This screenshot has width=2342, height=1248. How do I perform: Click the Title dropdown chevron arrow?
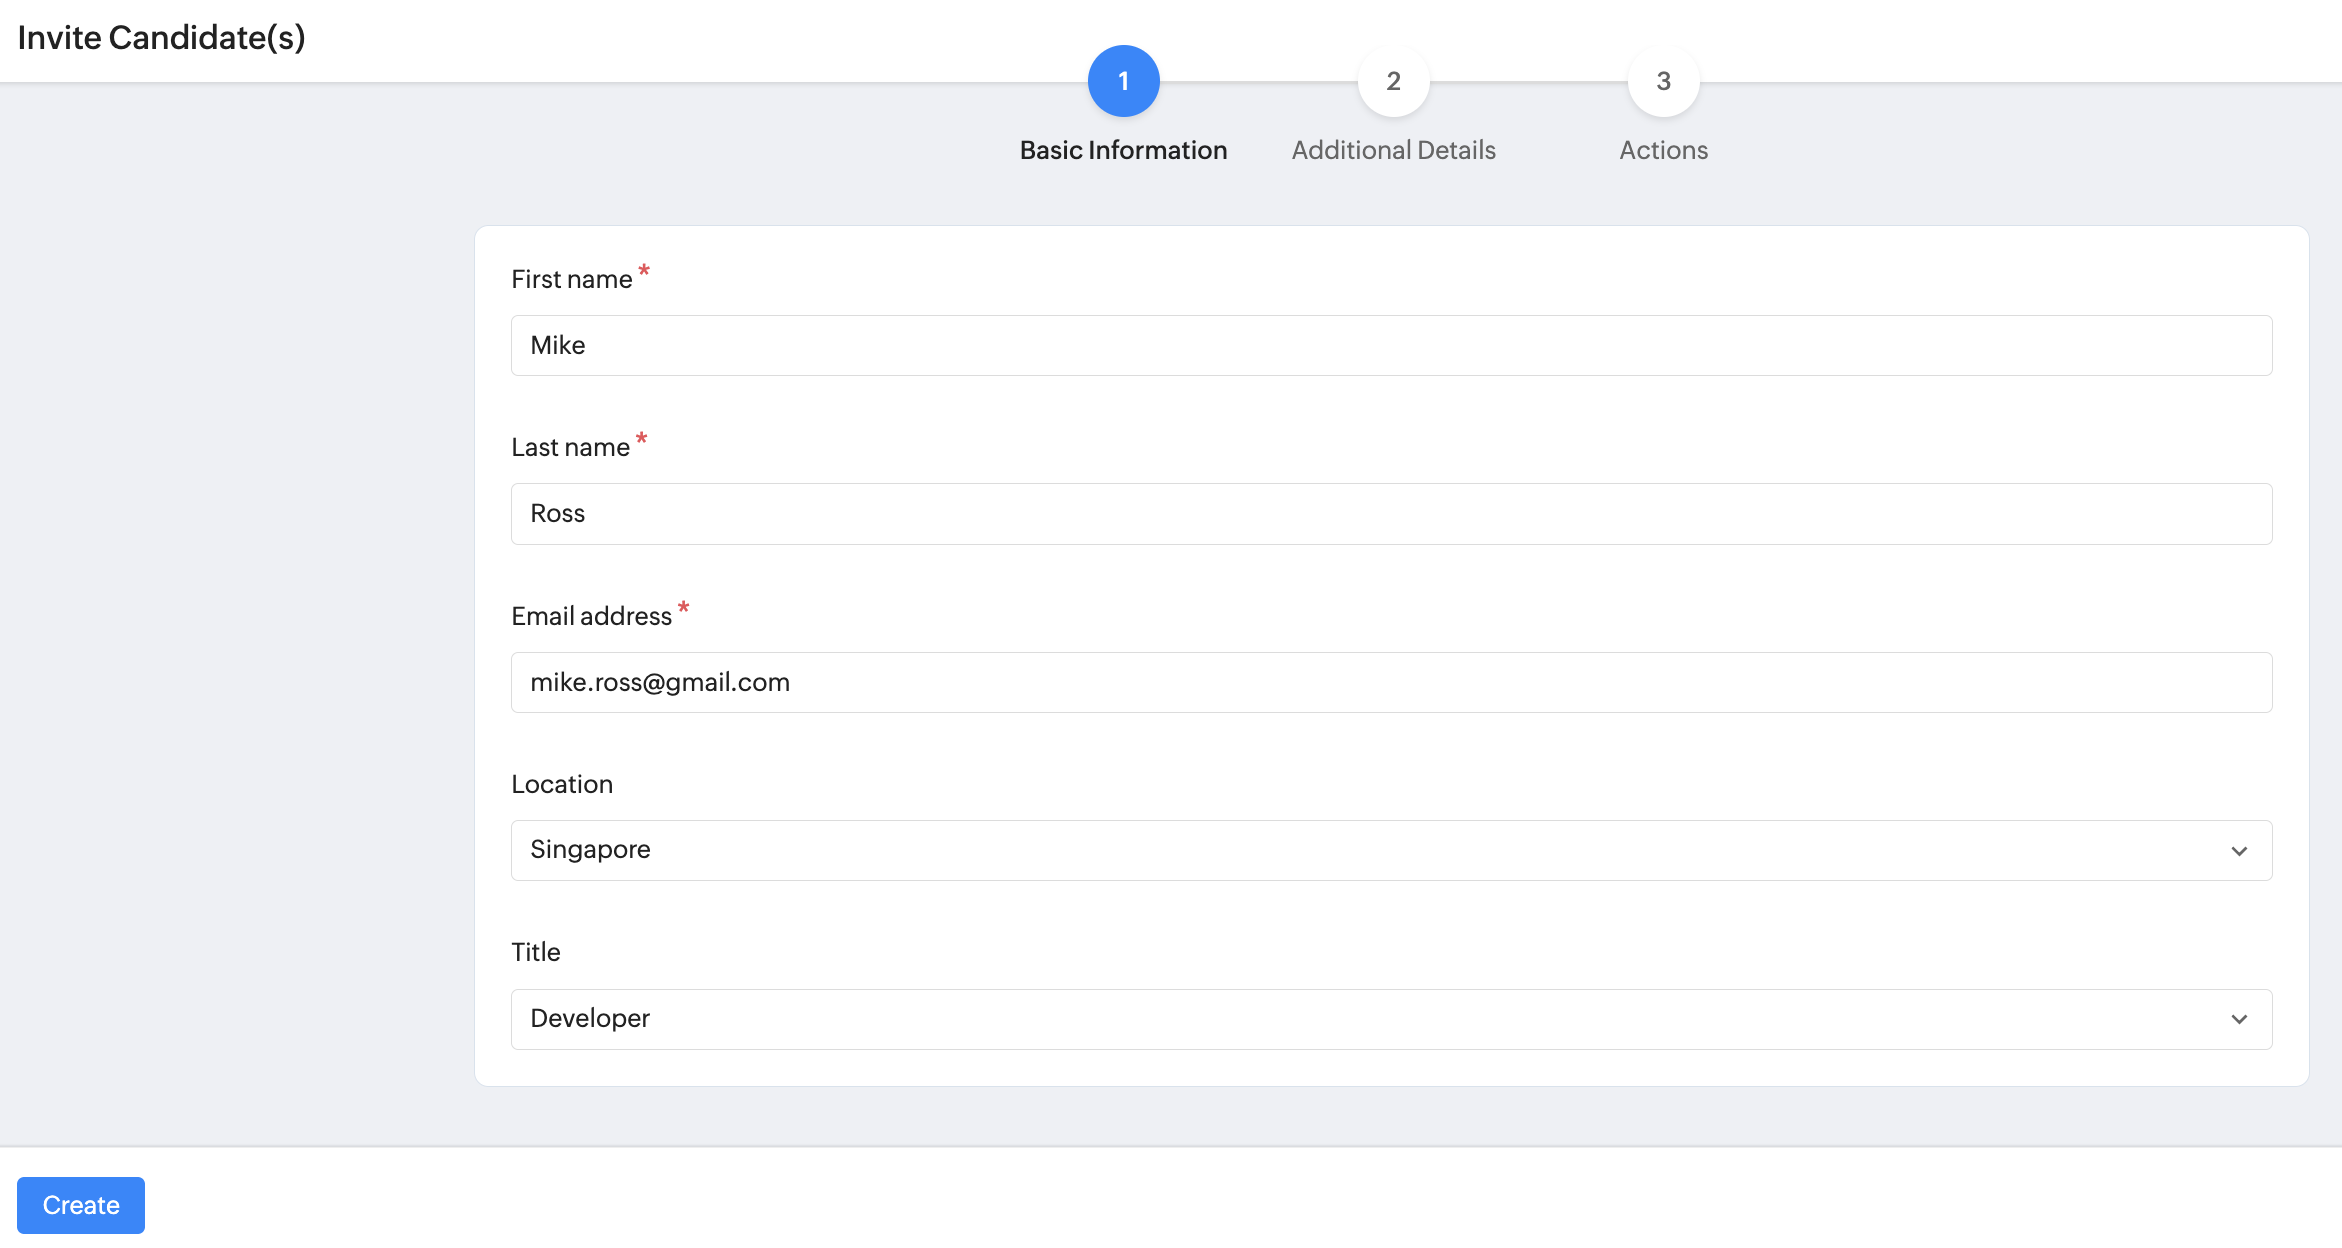click(x=2239, y=1019)
